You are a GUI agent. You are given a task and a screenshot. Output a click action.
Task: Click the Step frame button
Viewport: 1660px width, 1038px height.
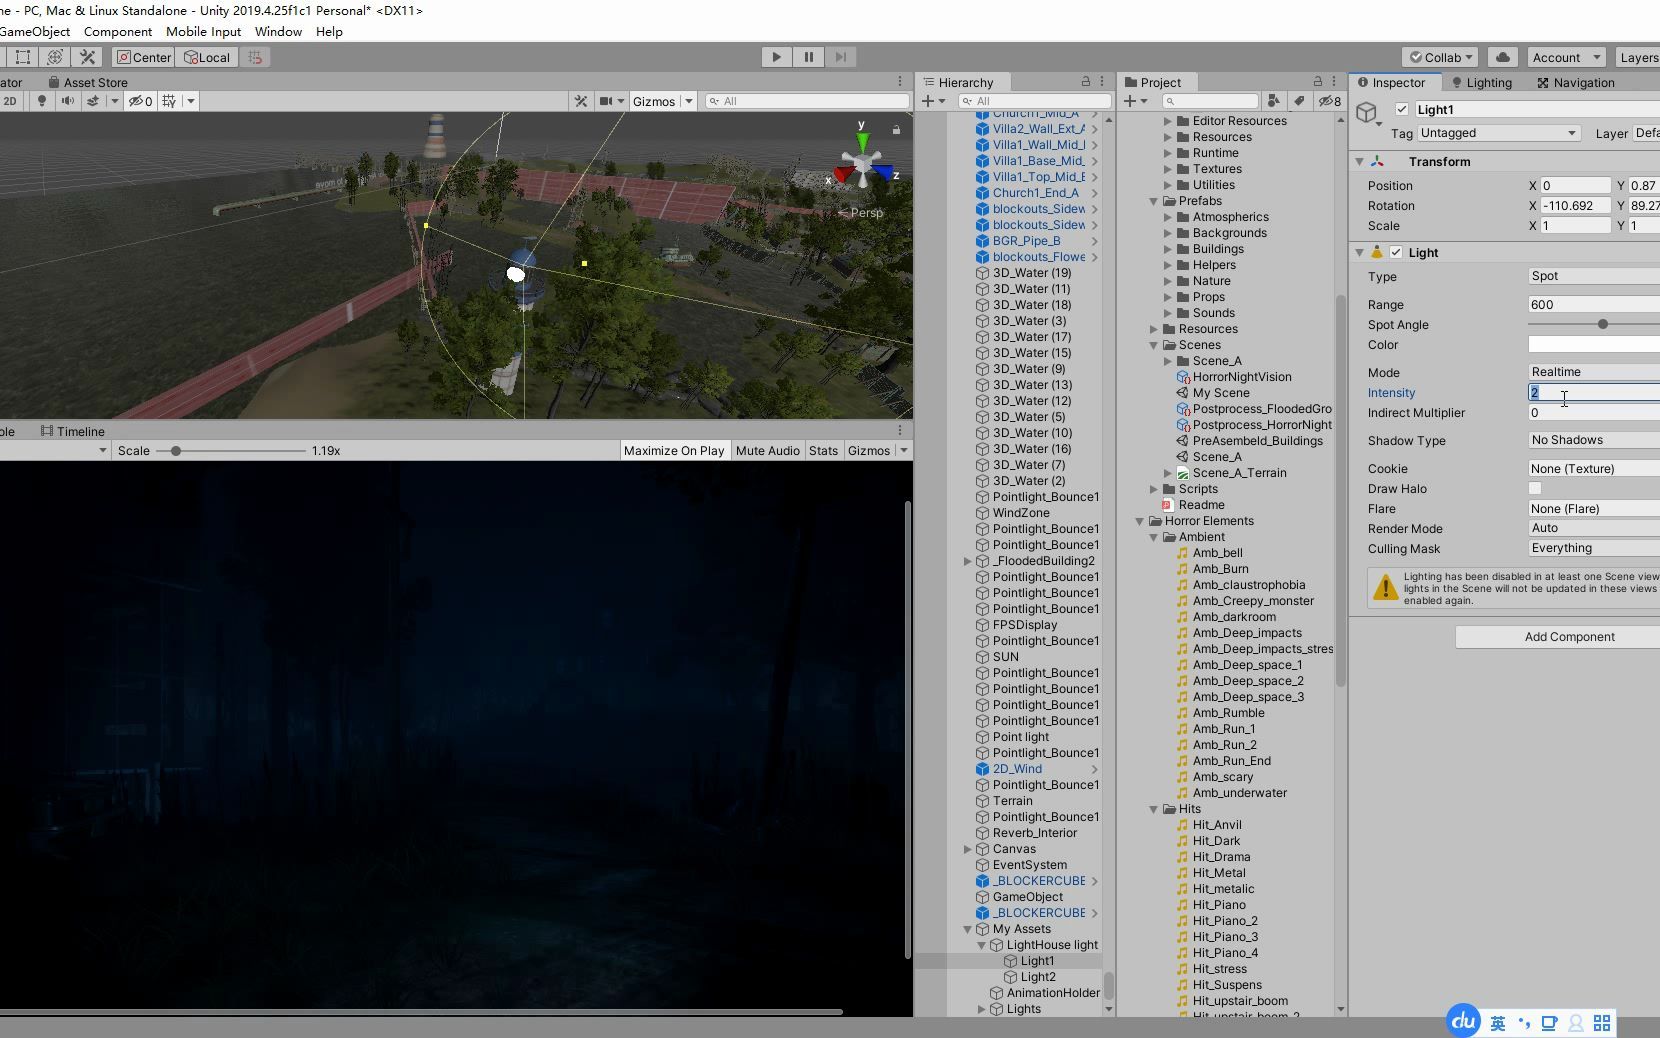click(x=841, y=57)
